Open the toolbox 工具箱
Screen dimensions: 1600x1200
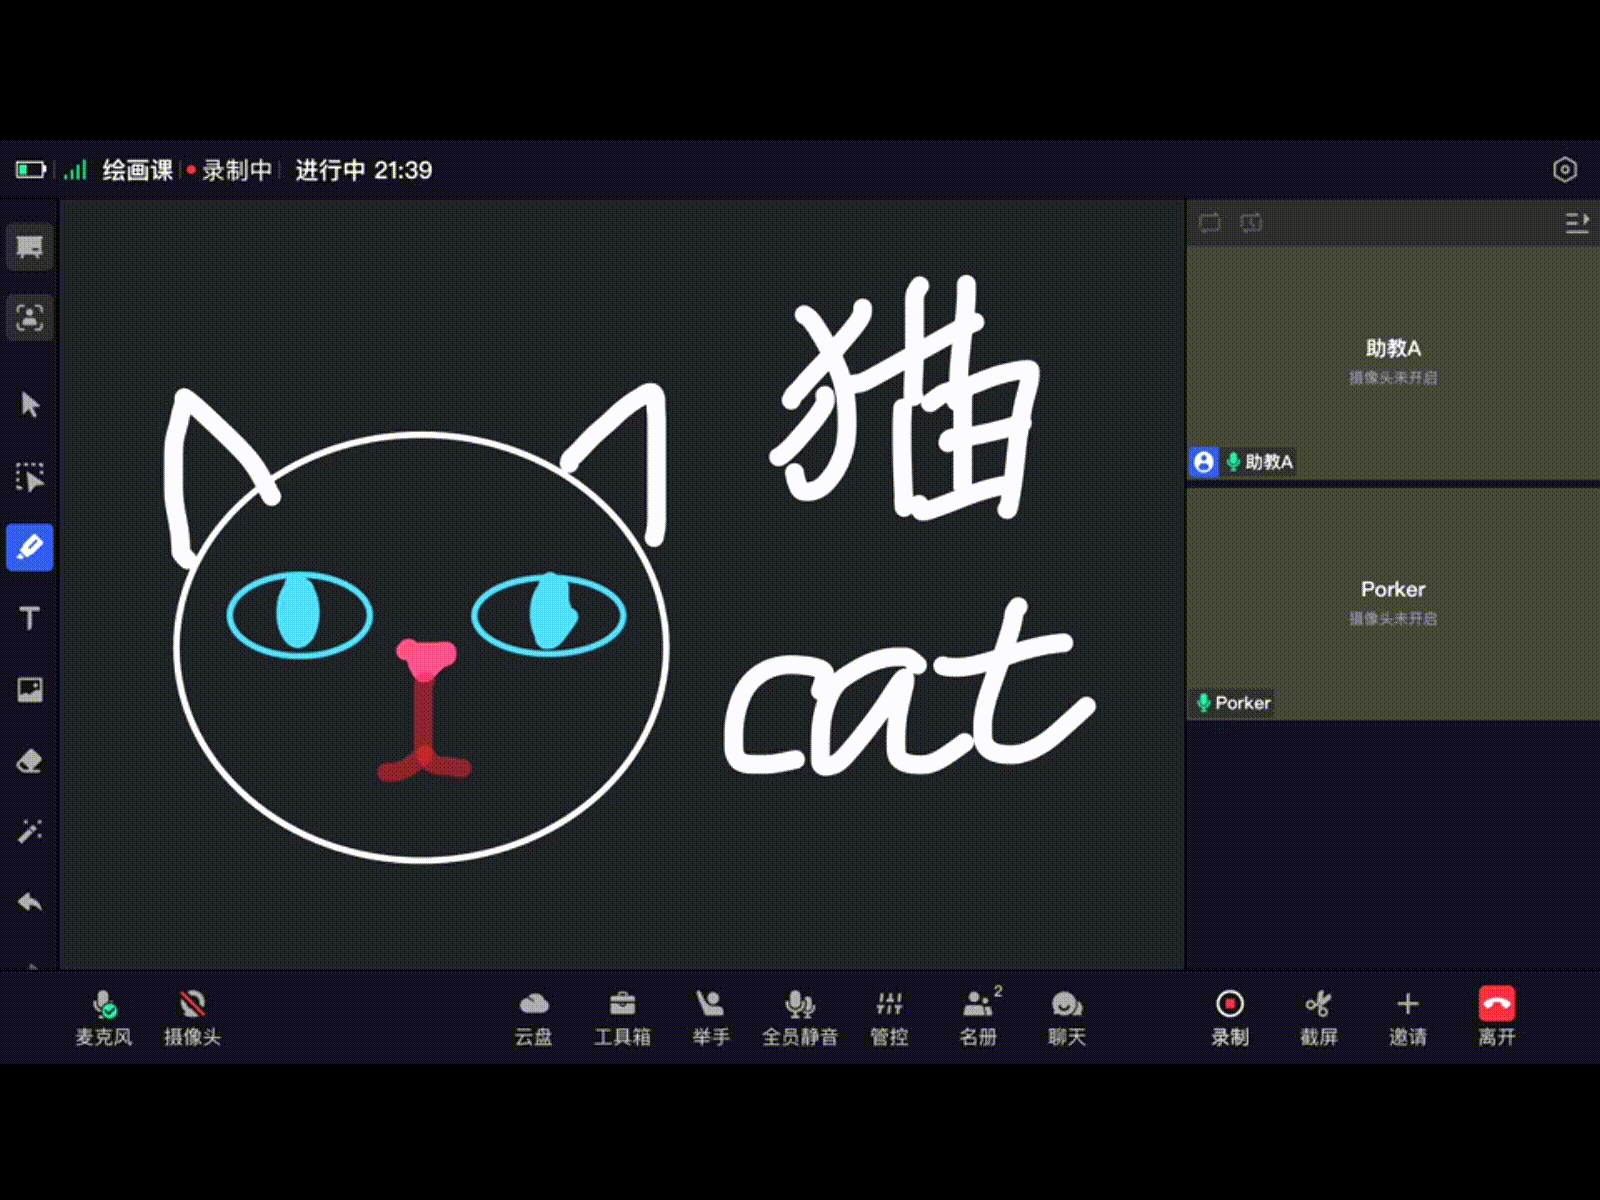622,1018
